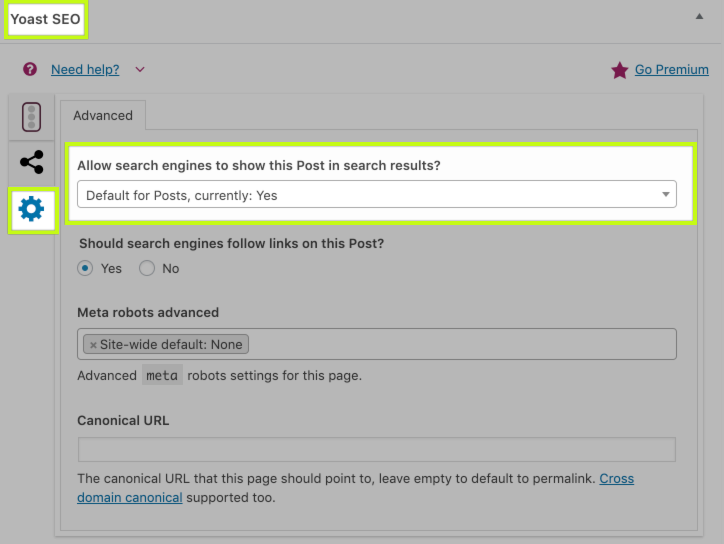The height and width of the screenshot is (544, 724).
Task: Select Yes for following links
Action: point(86,268)
